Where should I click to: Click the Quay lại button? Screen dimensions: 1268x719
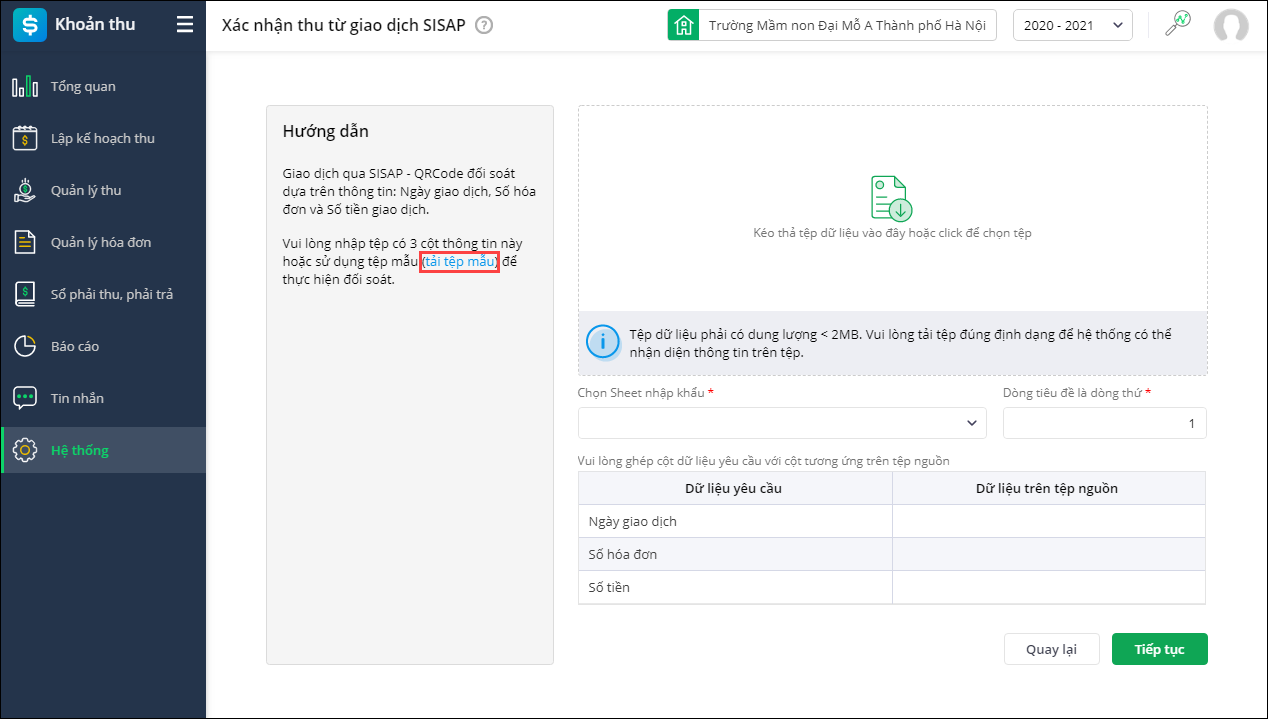coord(1052,649)
